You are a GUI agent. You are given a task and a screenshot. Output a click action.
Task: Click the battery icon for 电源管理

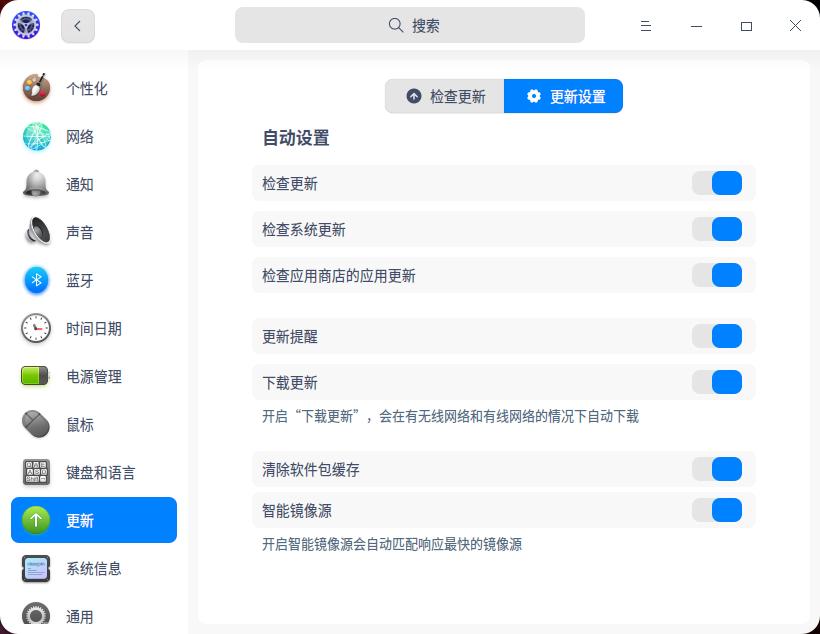[35, 376]
